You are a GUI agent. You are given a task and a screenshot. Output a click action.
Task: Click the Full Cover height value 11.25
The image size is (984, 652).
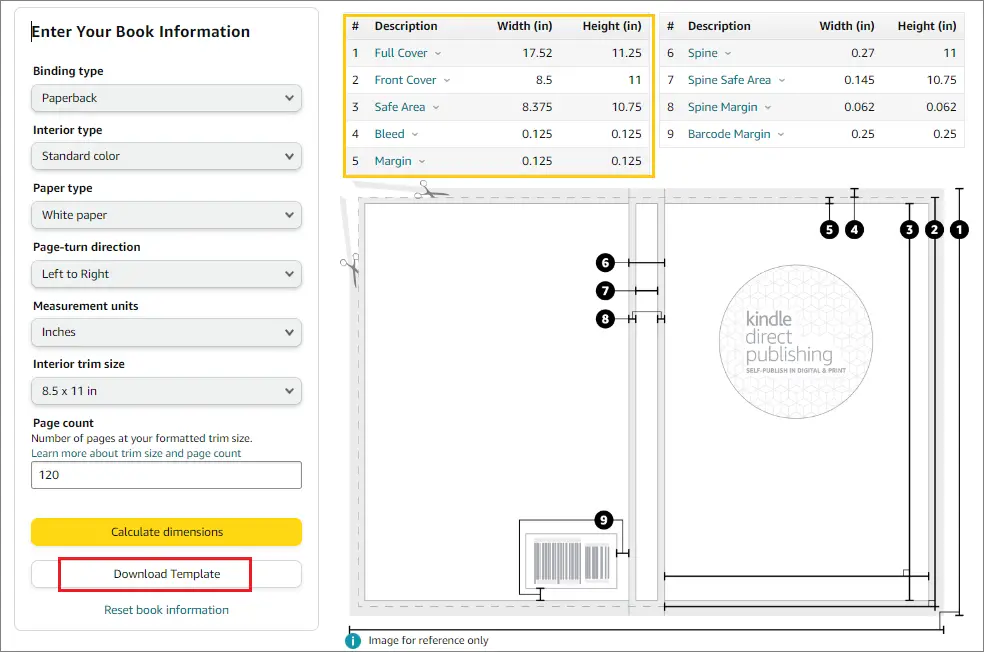tap(626, 53)
